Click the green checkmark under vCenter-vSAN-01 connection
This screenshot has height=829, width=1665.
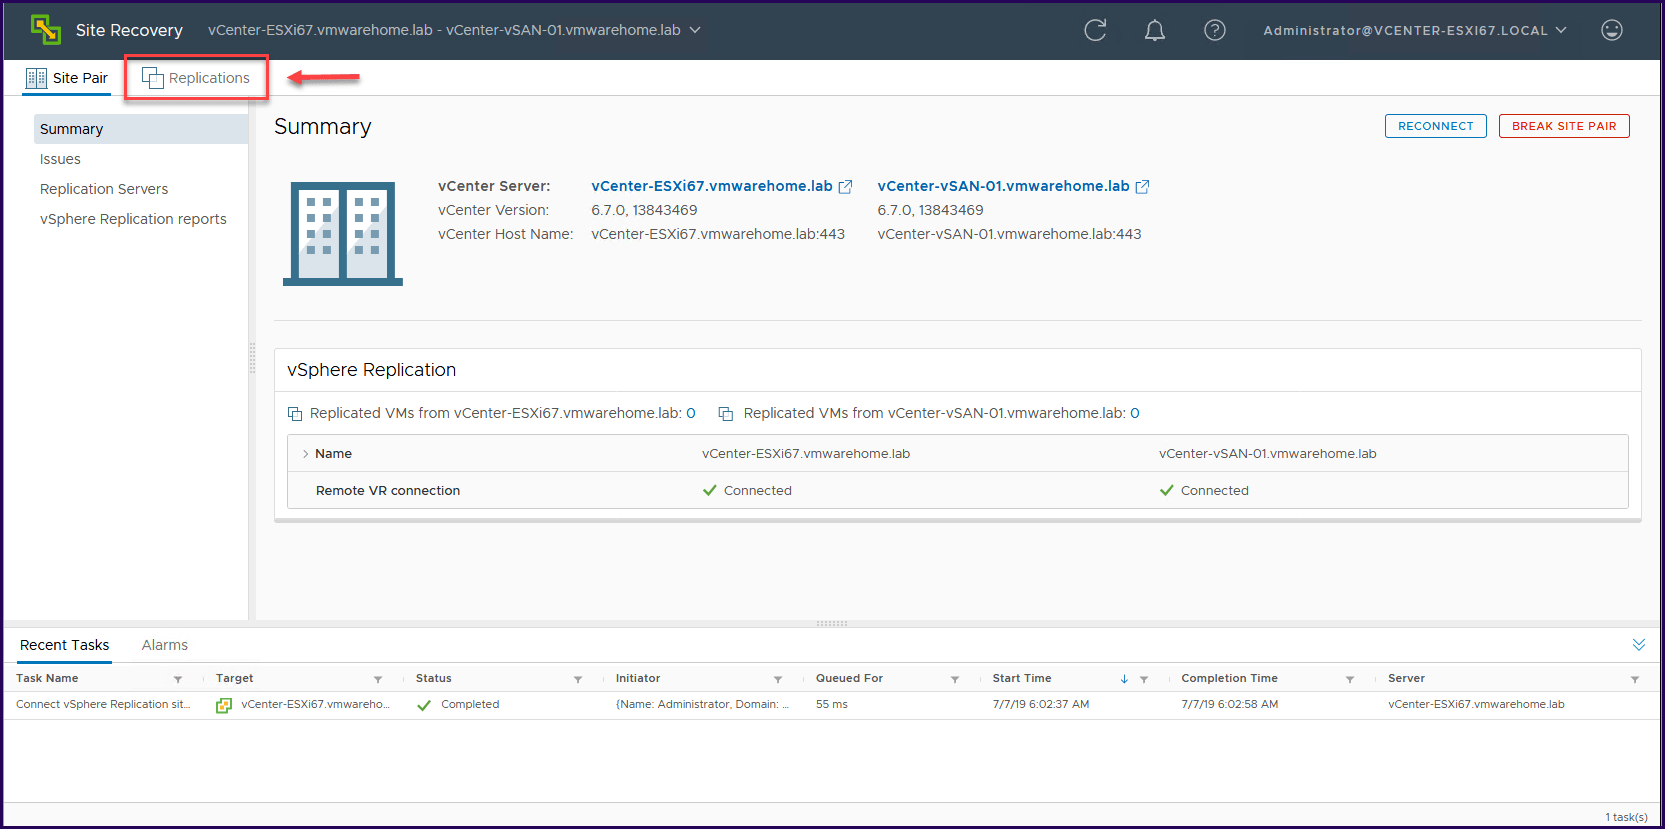(1167, 491)
